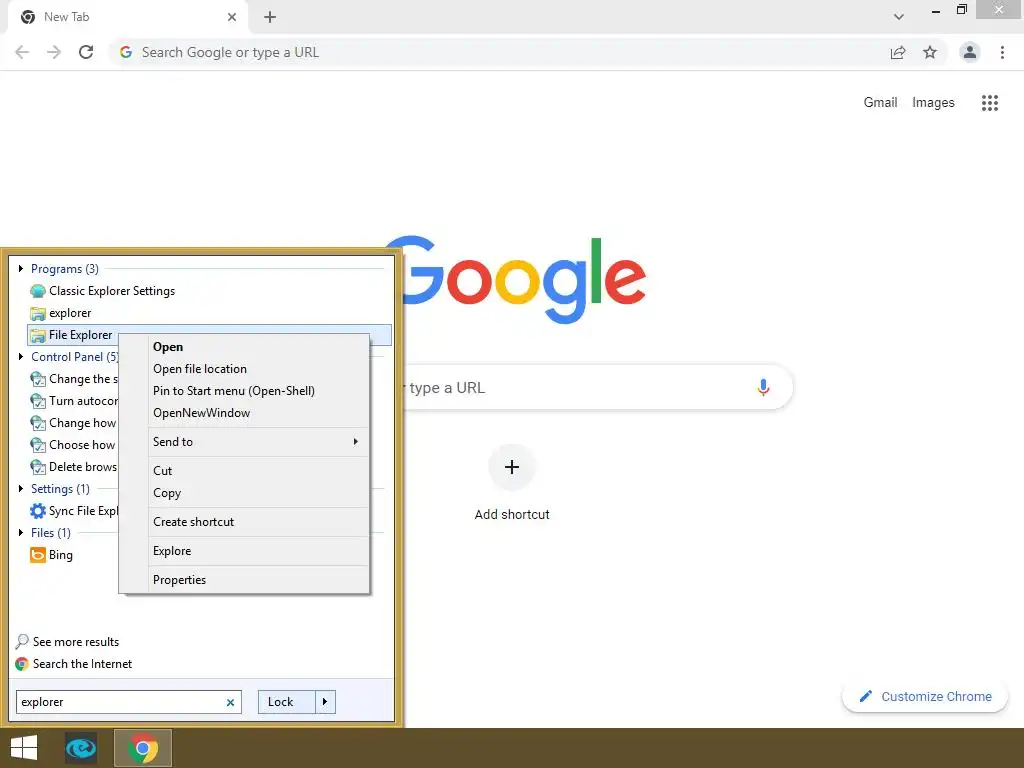Click the Chrome back arrow

pyautogui.click(x=22, y=52)
